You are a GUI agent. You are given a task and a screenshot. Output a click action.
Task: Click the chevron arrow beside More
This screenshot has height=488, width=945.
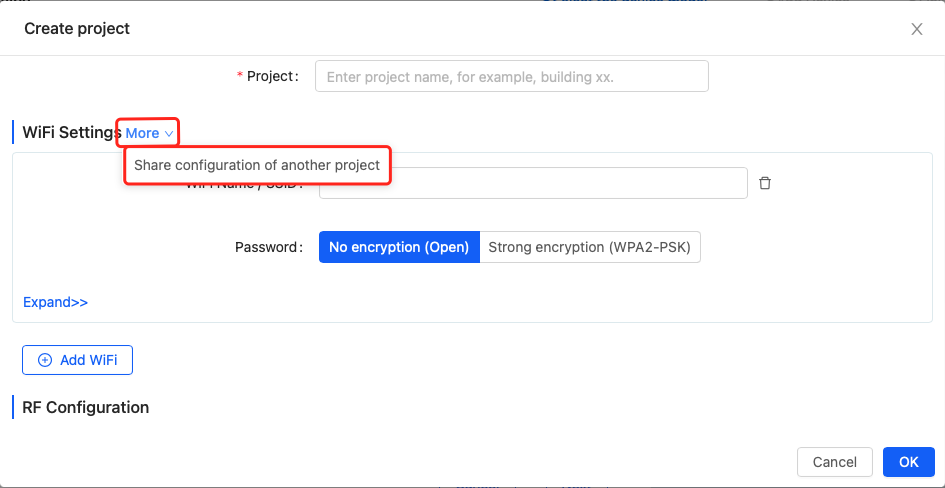169,133
